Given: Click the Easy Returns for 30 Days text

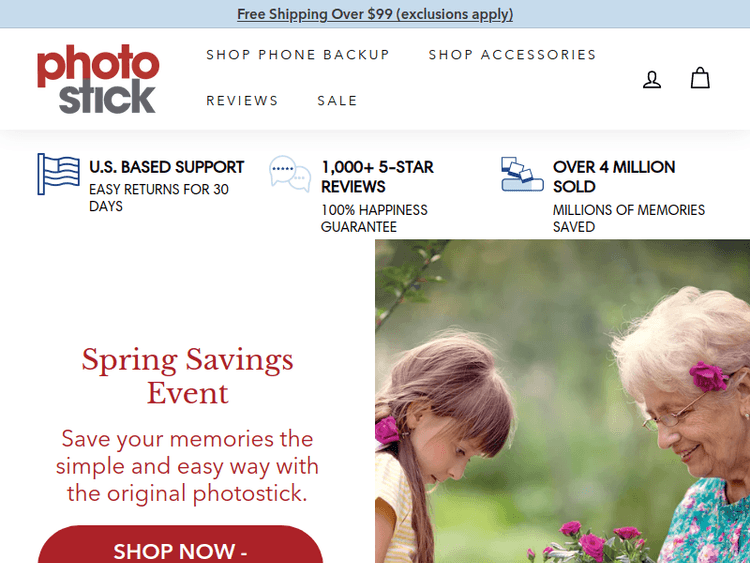Looking at the screenshot, I should coord(159,198).
